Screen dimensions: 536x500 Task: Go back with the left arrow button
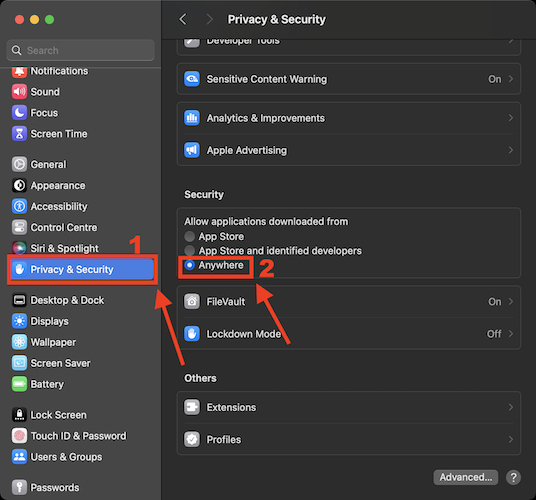tap(183, 19)
